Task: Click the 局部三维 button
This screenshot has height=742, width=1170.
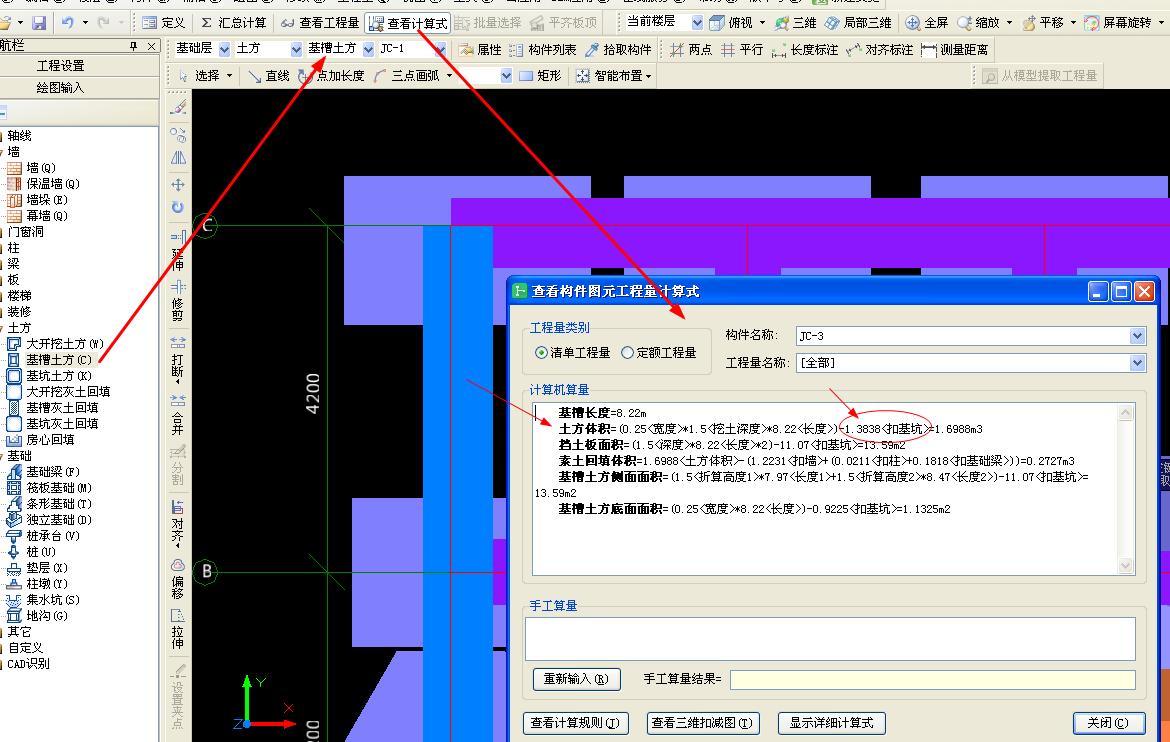Action: pyautogui.click(x=857, y=23)
